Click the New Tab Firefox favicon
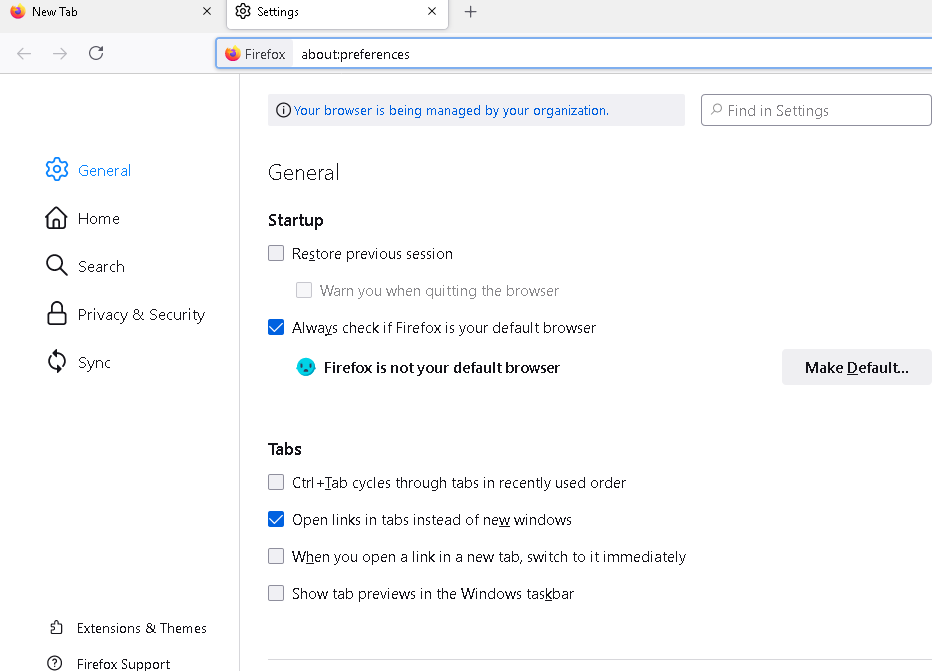 (18, 11)
